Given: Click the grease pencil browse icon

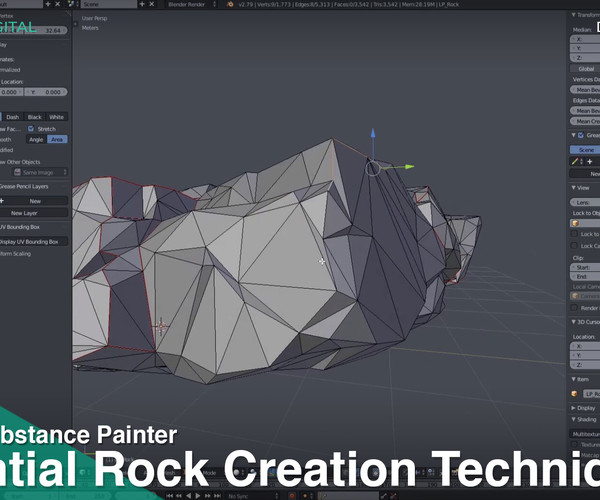Looking at the screenshot, I should 577,162.
